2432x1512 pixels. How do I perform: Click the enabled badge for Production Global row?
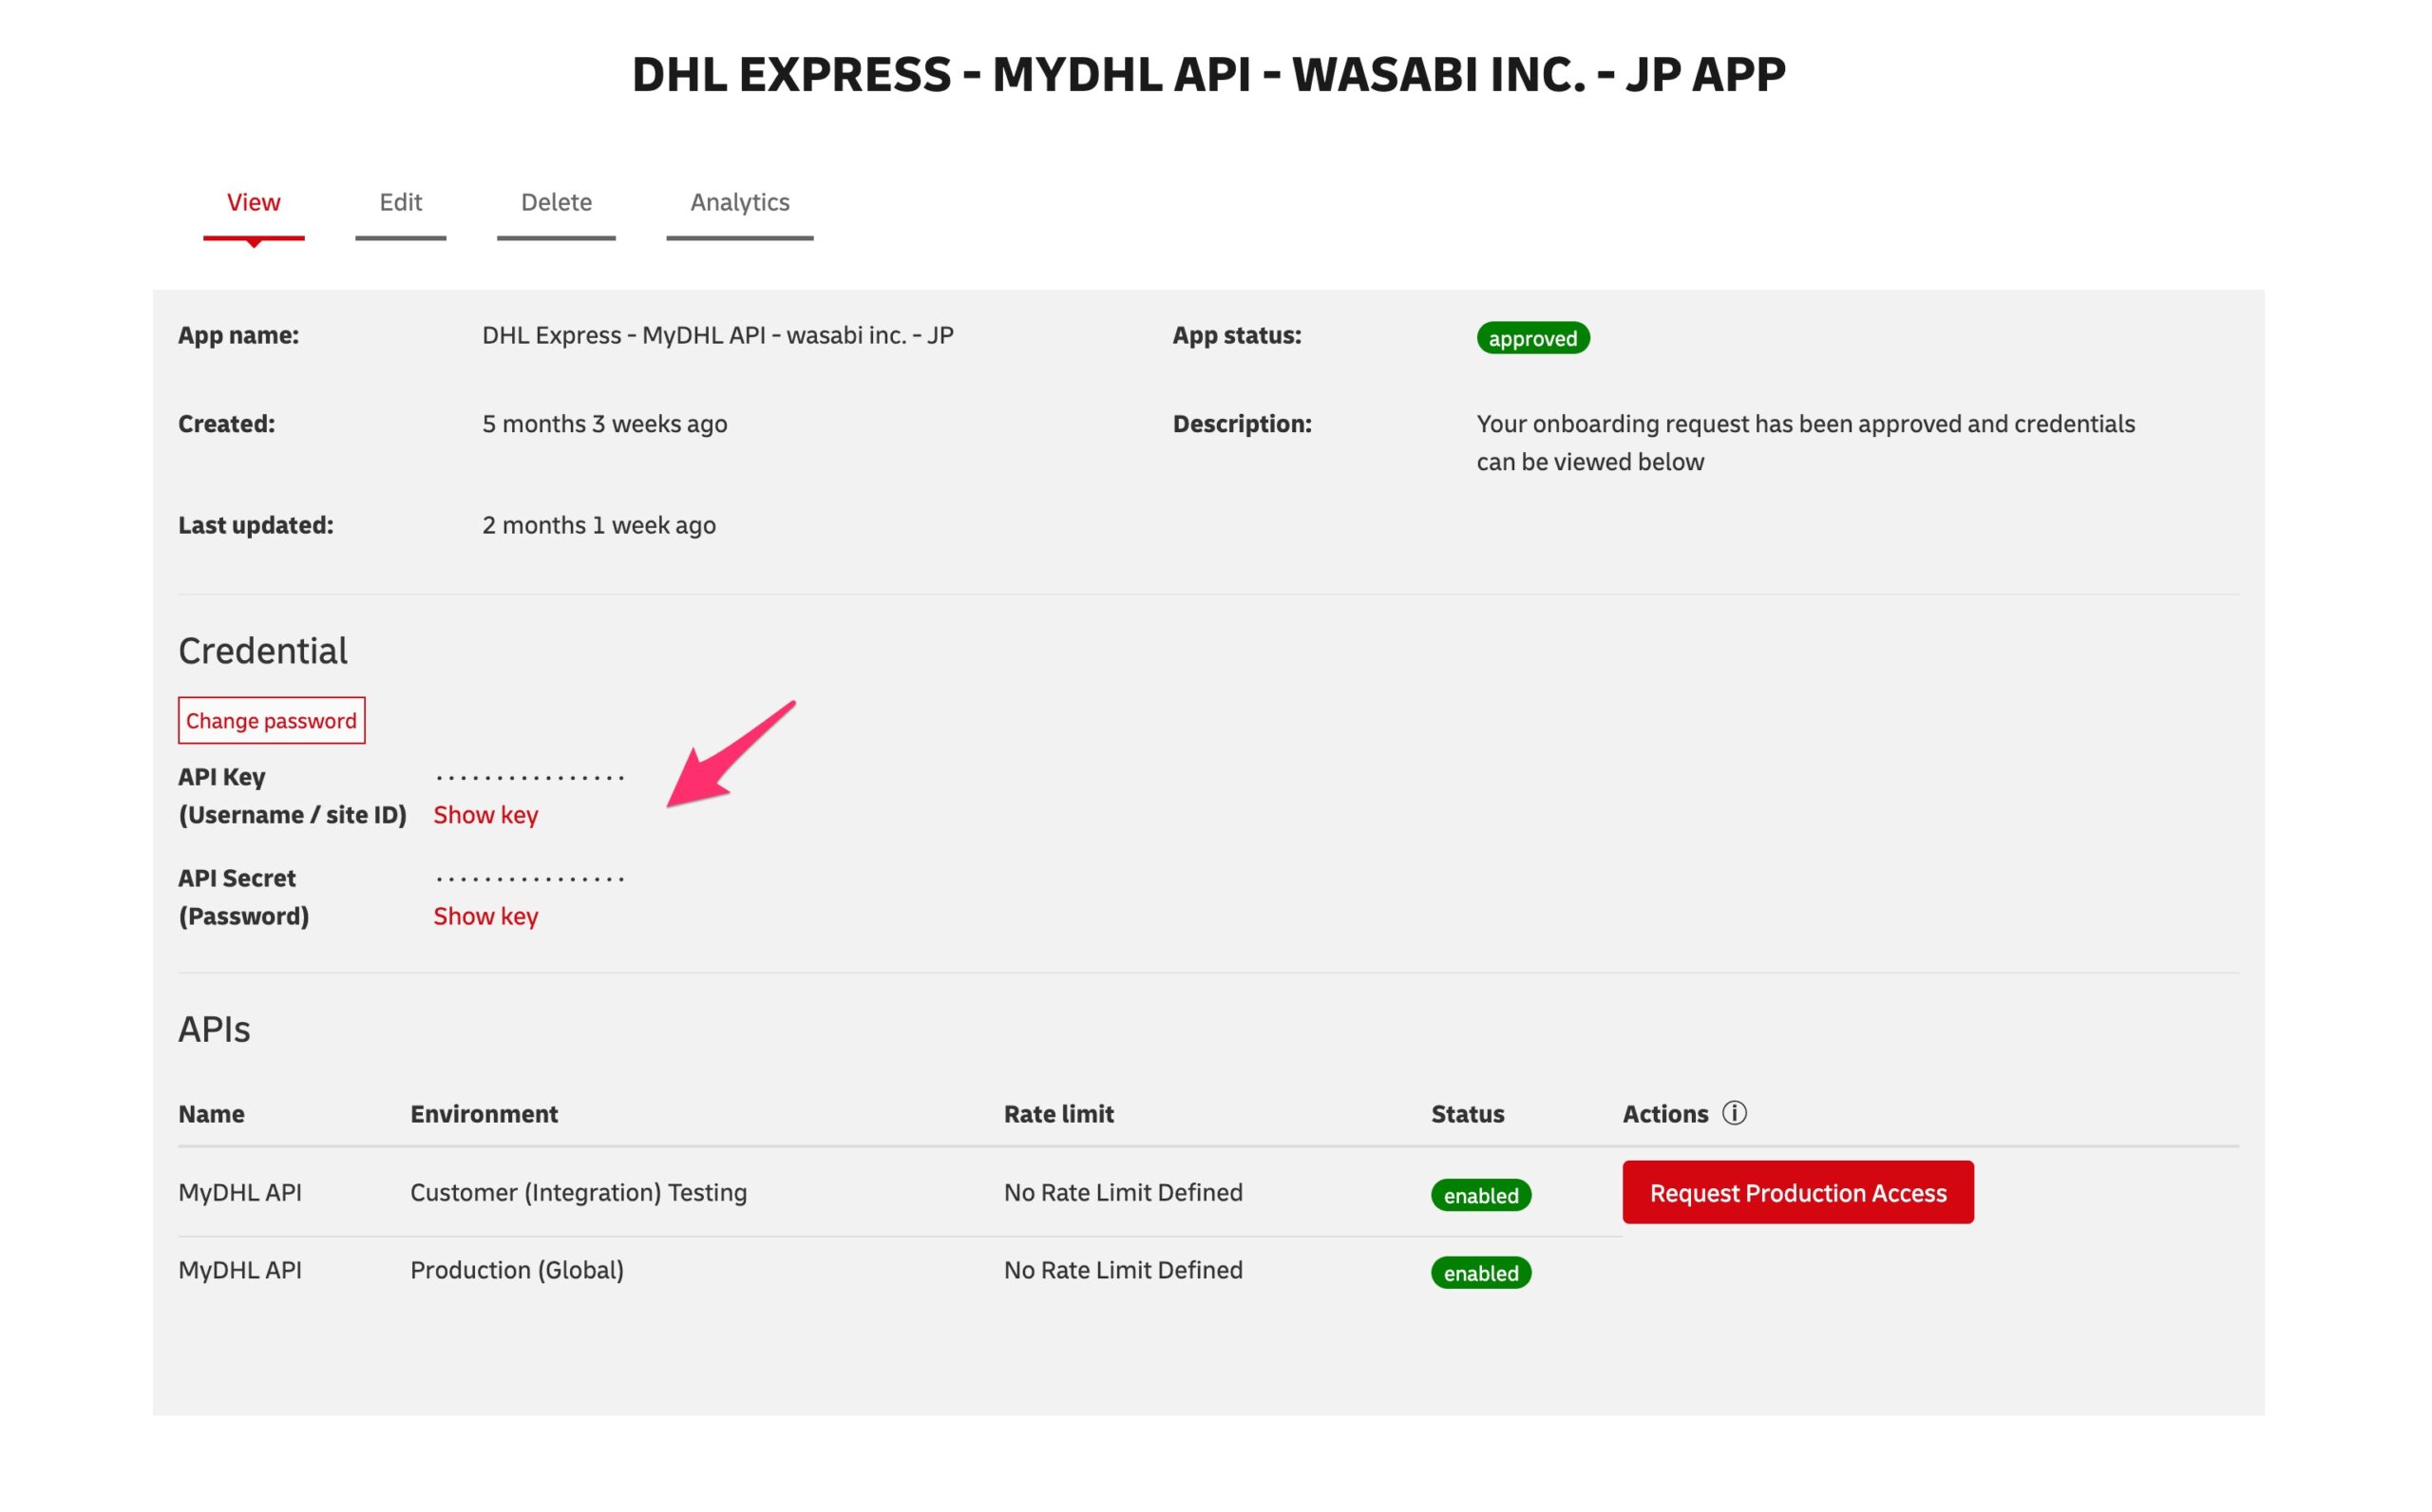coord(1481,1272)
